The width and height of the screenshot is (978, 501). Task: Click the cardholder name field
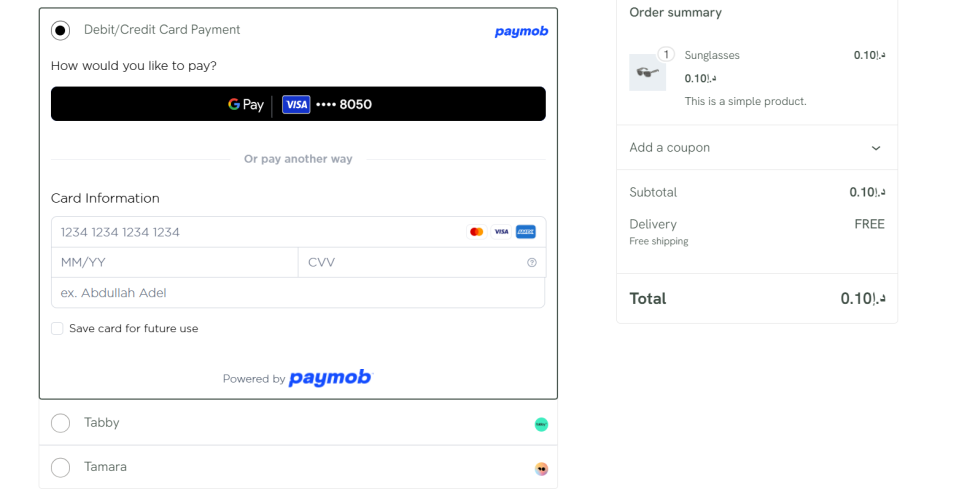click(x=298, y=293)
